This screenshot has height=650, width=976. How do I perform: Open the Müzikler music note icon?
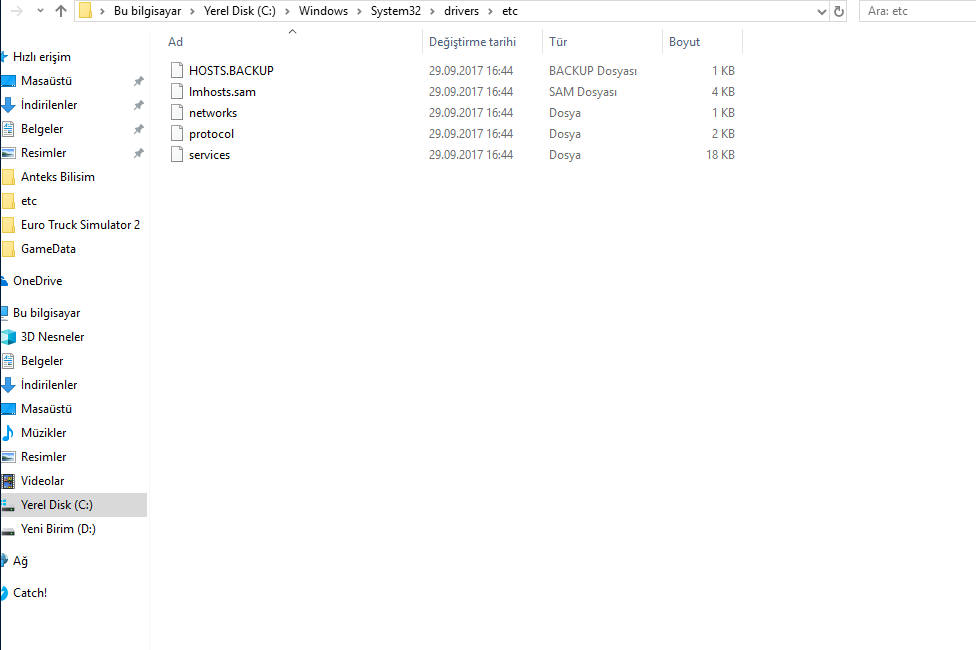tap(8, 433)
